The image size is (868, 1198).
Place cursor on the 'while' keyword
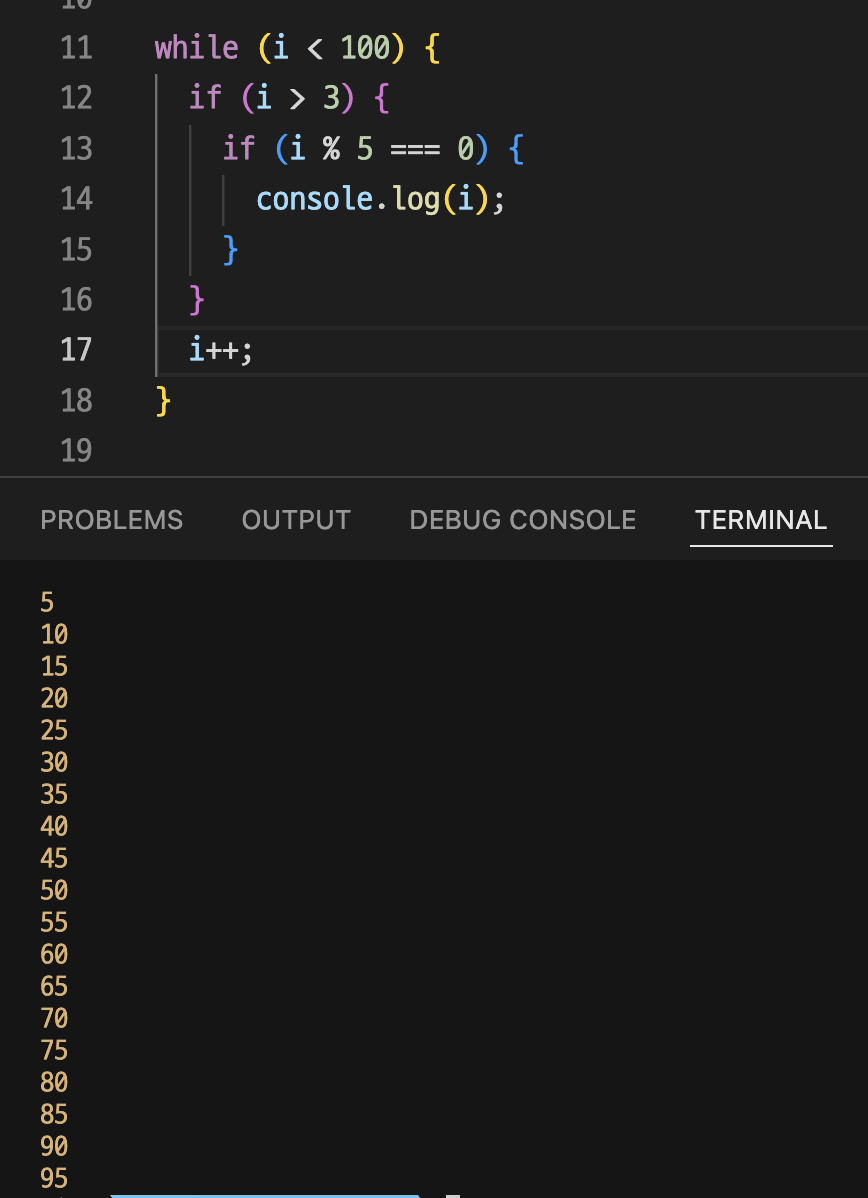(196, 48)
